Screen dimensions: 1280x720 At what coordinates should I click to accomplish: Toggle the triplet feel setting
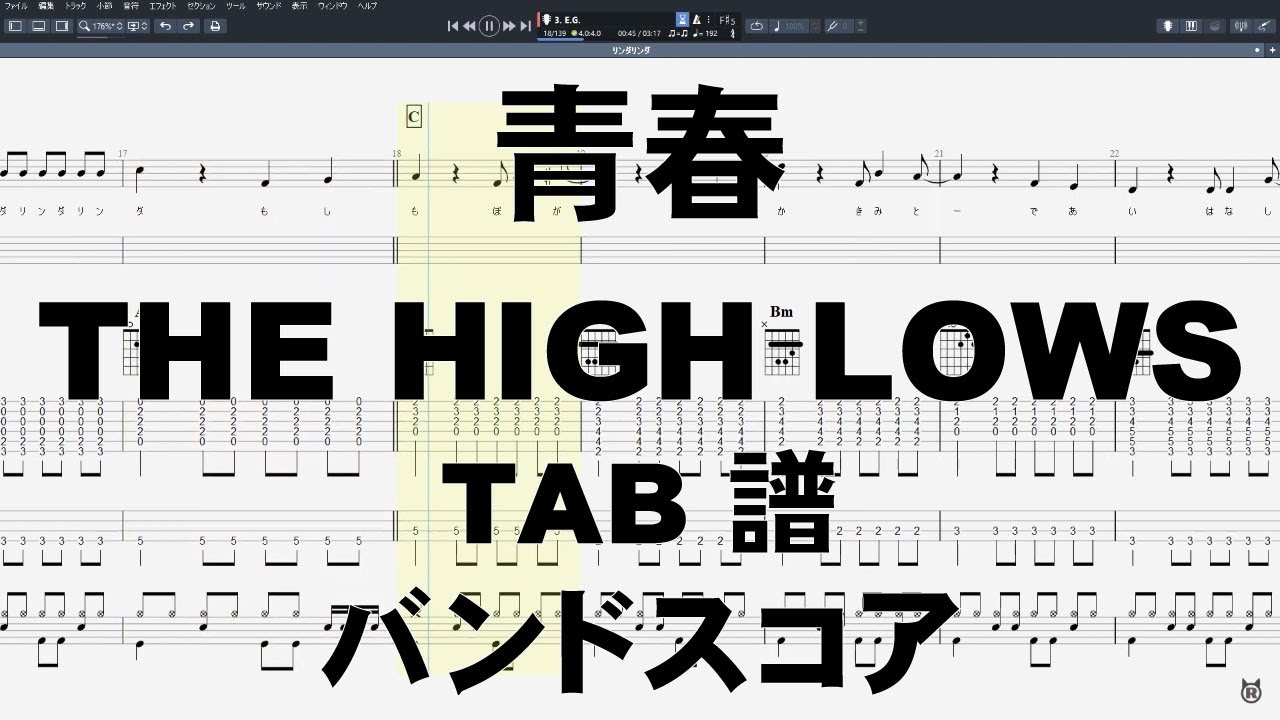(678, 34)
